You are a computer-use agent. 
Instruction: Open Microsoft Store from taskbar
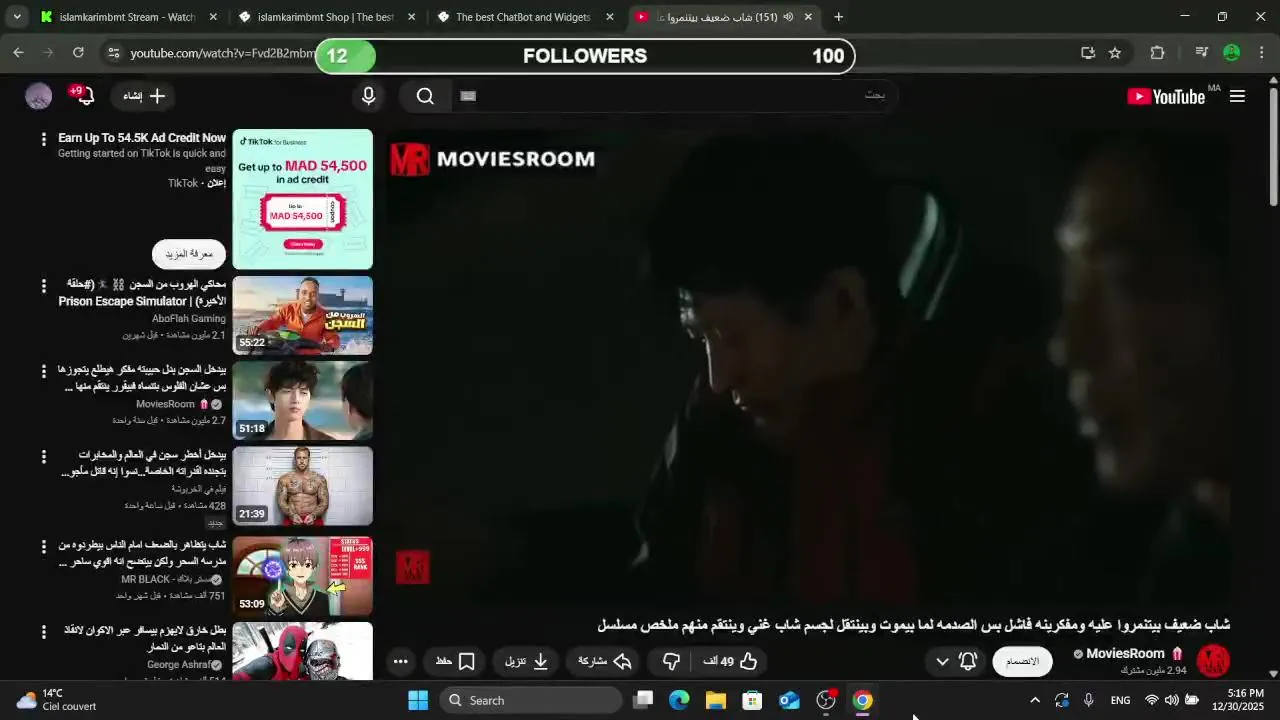coord(752,700)
